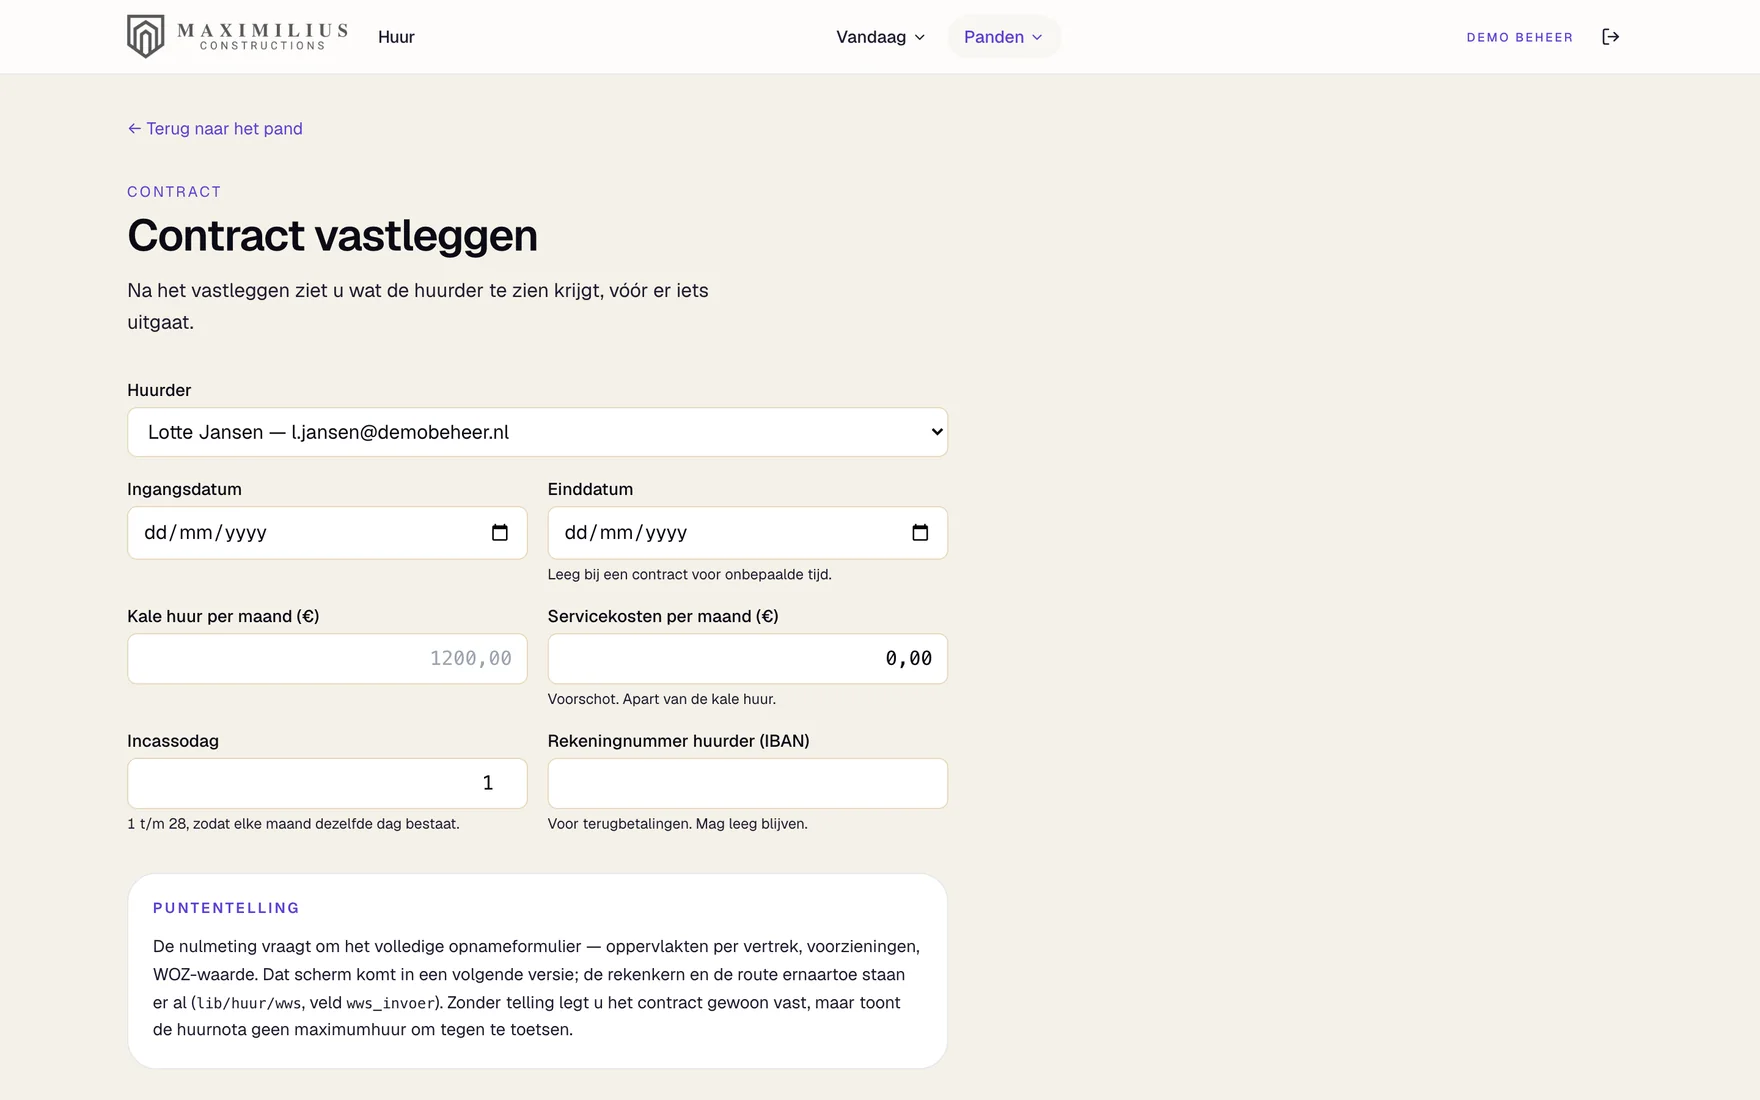Image resolution: width=1760 pixels, height=1100 pixels.
Task: Click the logout icon next to Demo Beheer
Action: point(1610,37)
